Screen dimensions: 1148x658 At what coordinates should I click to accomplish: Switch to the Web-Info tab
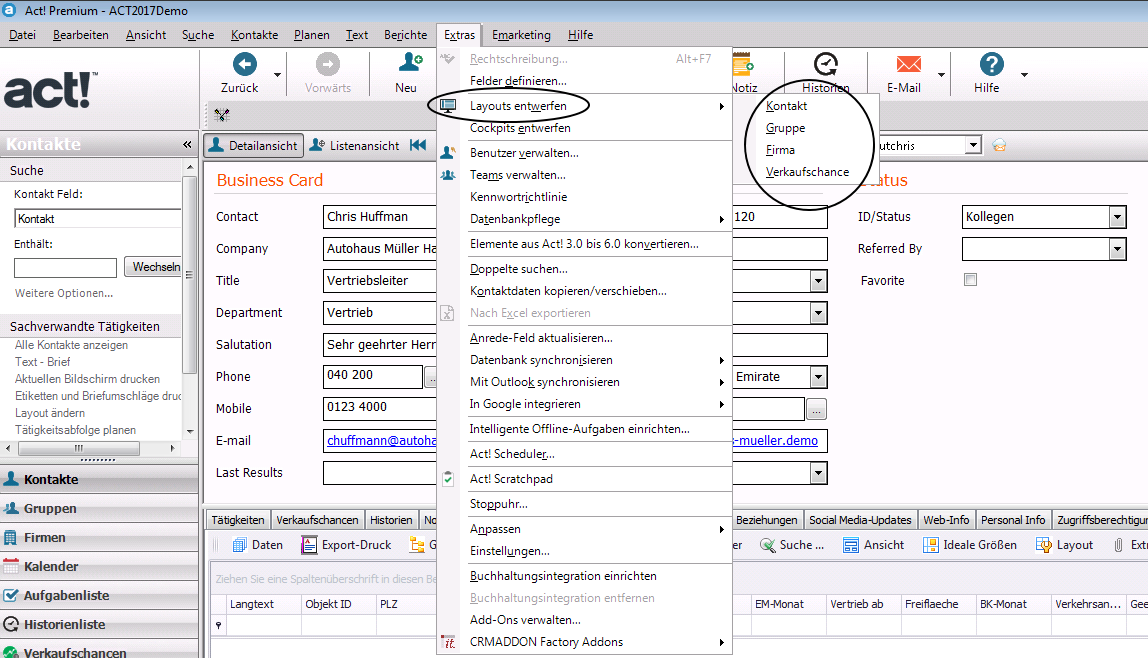[x=946, y=520]
